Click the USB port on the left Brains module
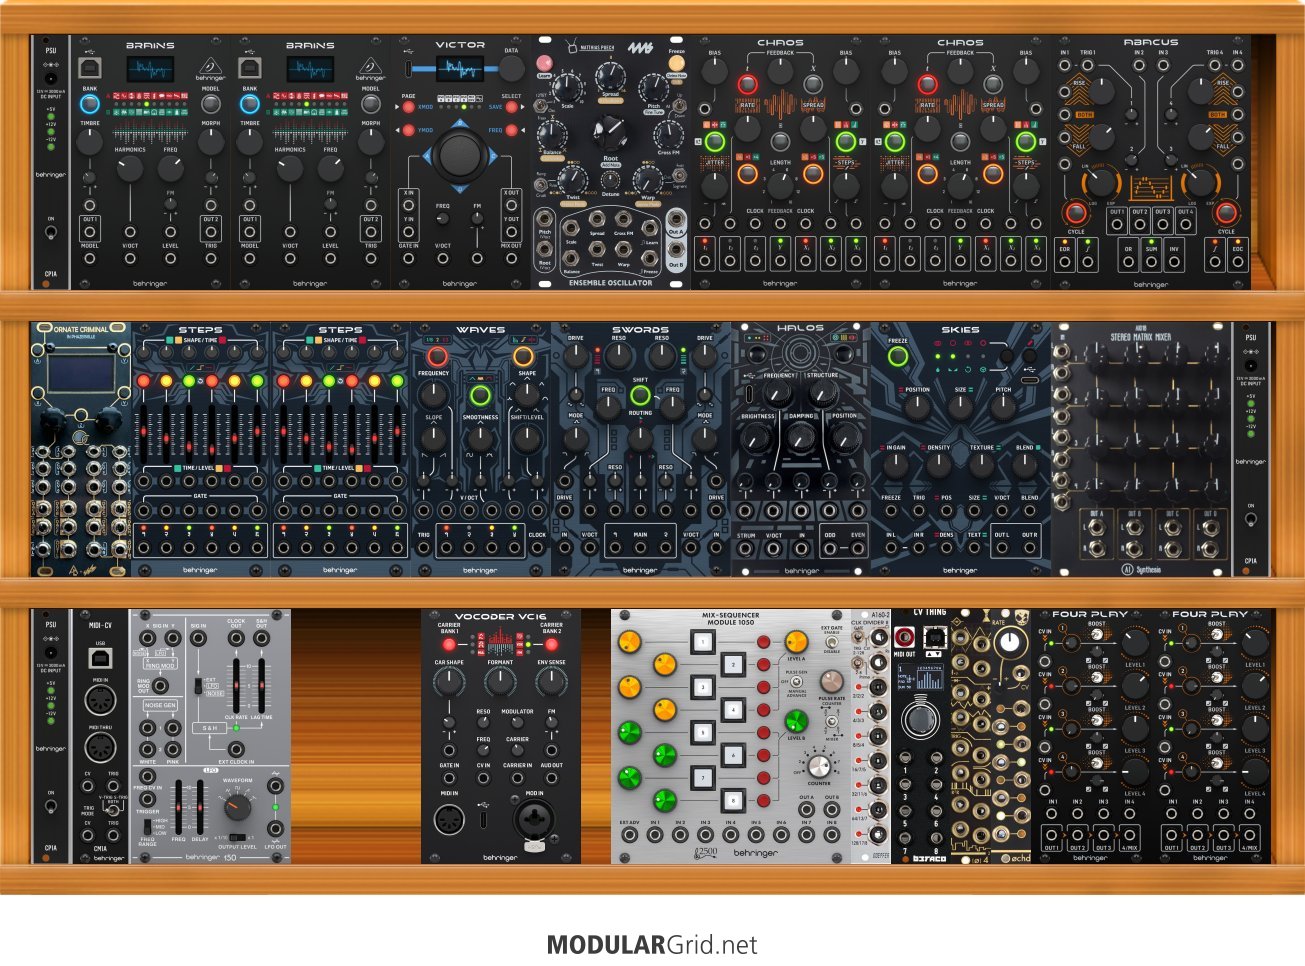1305x966 pixels. (x=90, y=68)
